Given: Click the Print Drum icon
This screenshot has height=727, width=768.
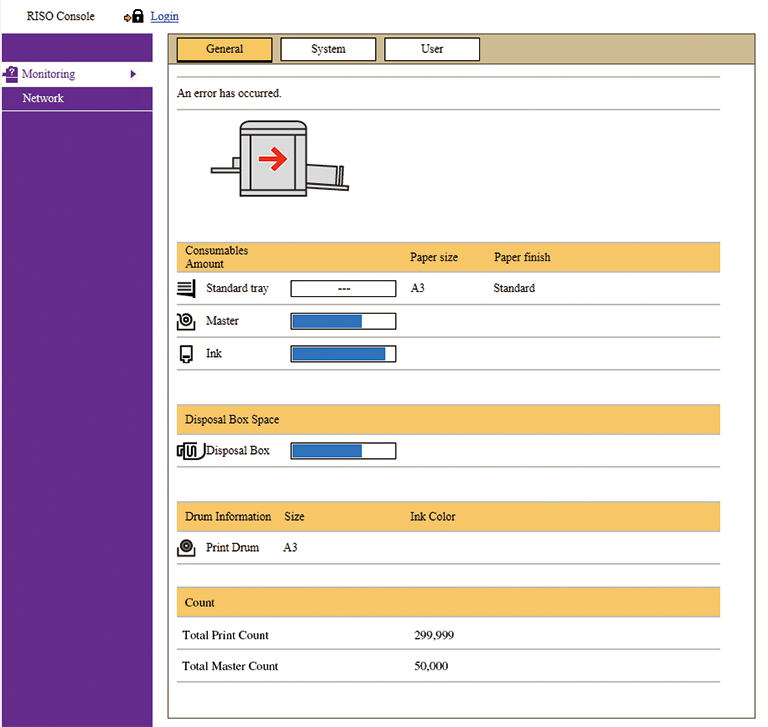Looking at the screenshot, I should coord(186,548).
